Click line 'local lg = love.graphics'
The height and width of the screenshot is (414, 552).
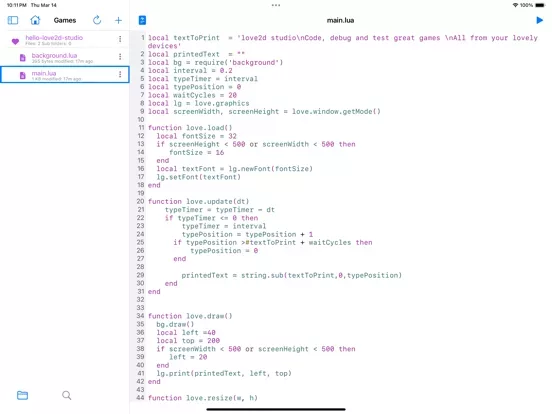(x=198, y=103)
